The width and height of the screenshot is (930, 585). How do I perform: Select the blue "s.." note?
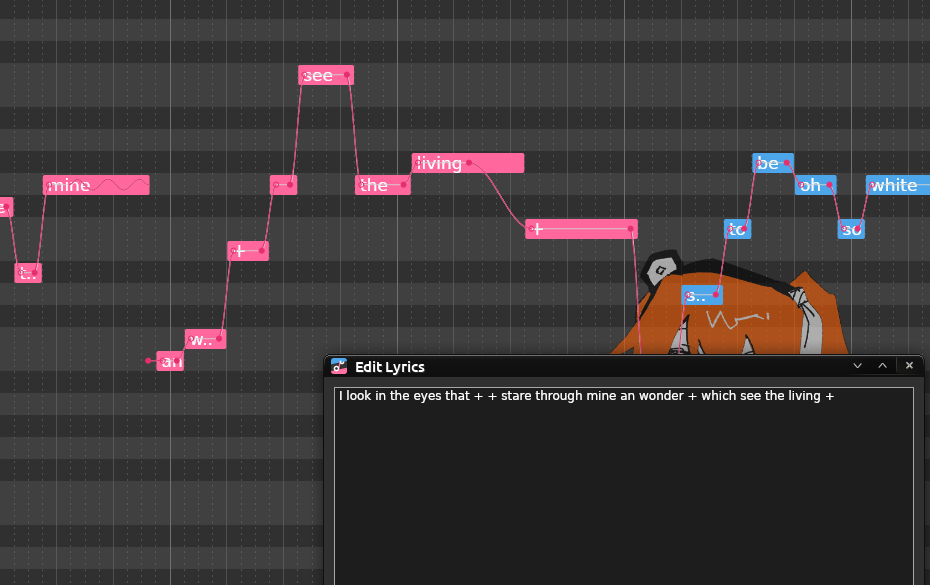(x=701, y=295)
